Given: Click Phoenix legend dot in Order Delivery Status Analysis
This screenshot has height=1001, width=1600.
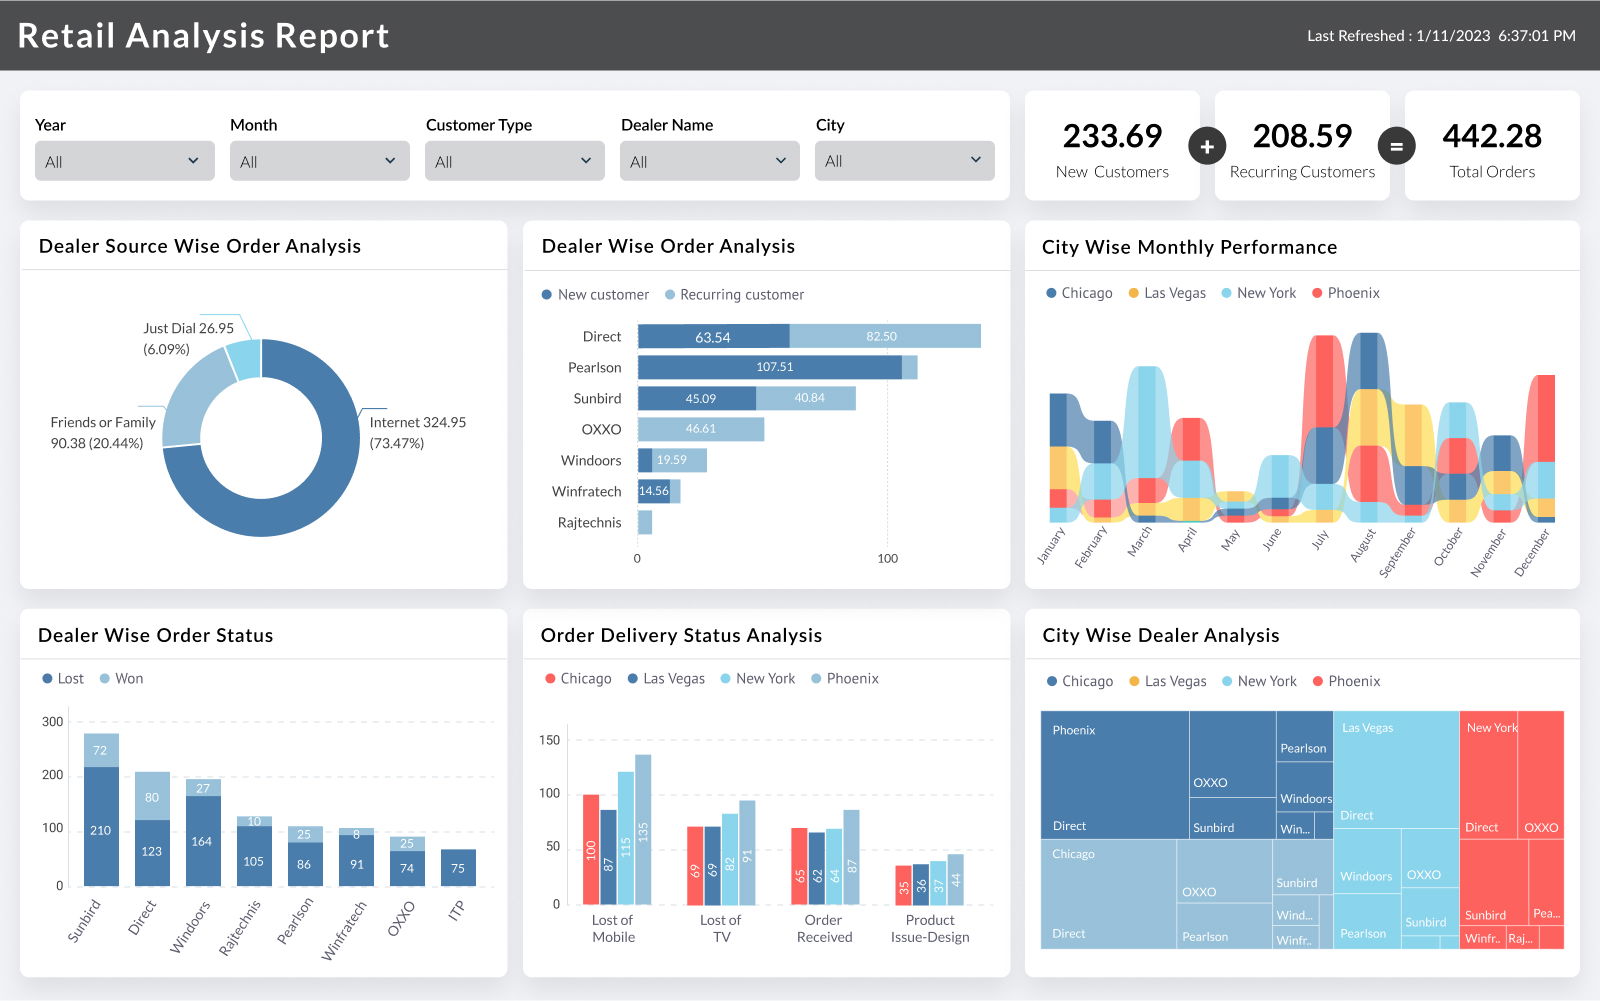Looking at the screenshot, I should coord(816,679).
